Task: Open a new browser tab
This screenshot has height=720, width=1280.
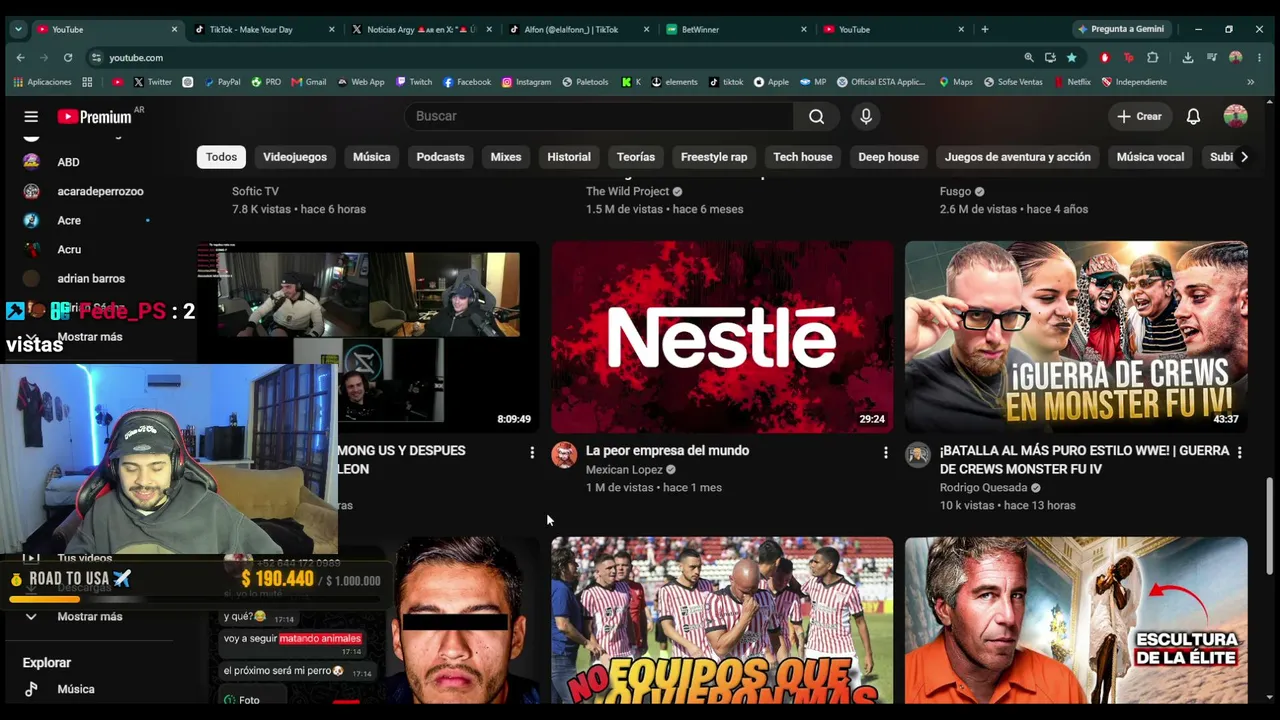Action: coord(985,30)
